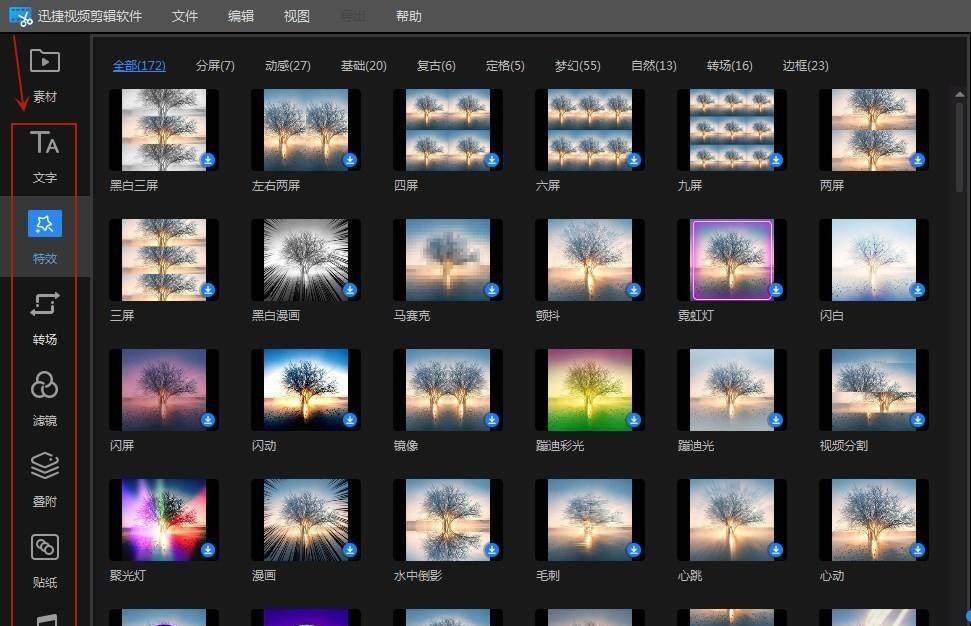Download the 蹦迪光 effect
This screenshot has width=971, height=626.
pyautogui.click(x=776, y=420)
